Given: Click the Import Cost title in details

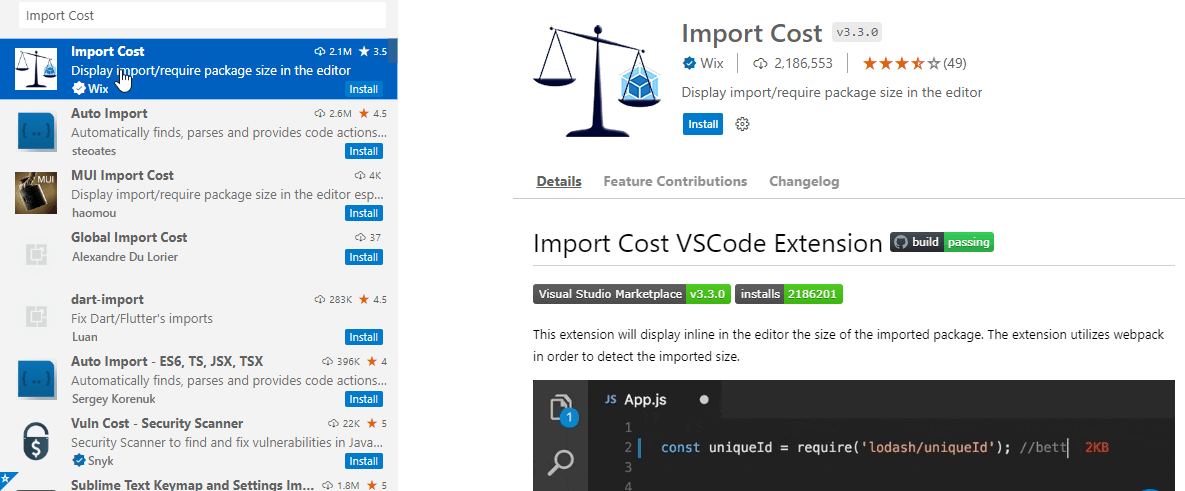Looking at the screenshot, I should tap(752, 33).
